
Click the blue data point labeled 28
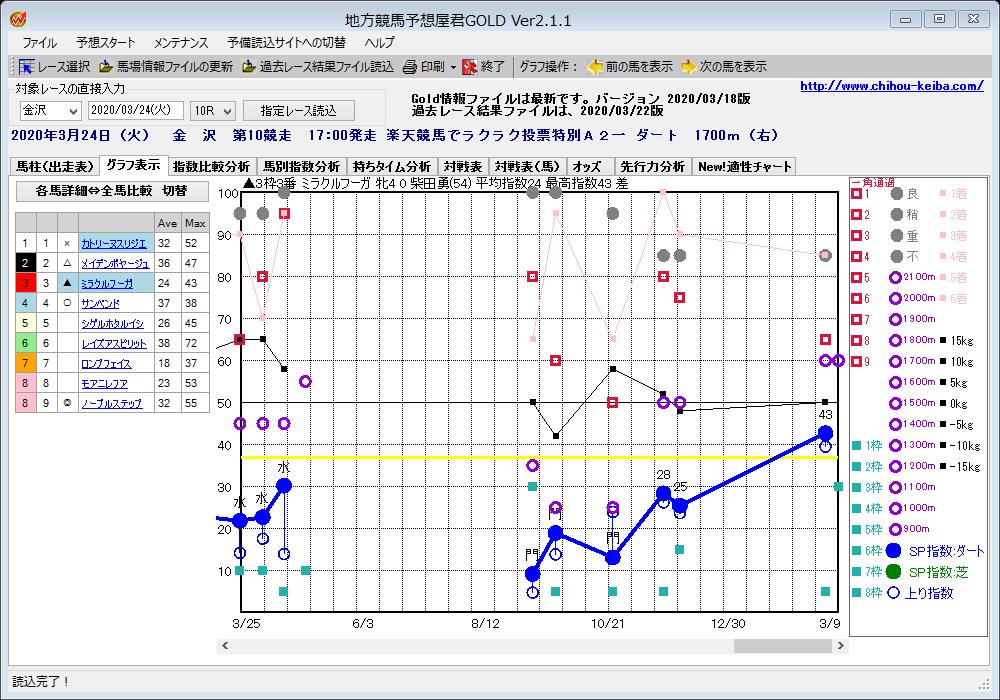[x=663, y=493]
